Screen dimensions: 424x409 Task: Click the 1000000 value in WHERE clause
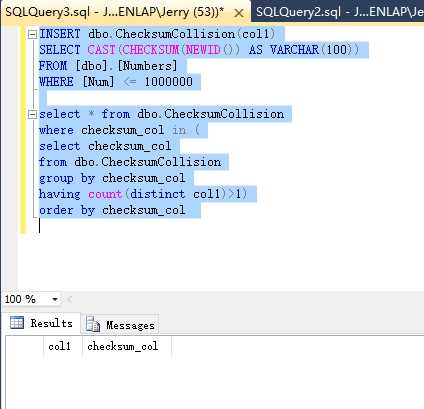(168, 82)
